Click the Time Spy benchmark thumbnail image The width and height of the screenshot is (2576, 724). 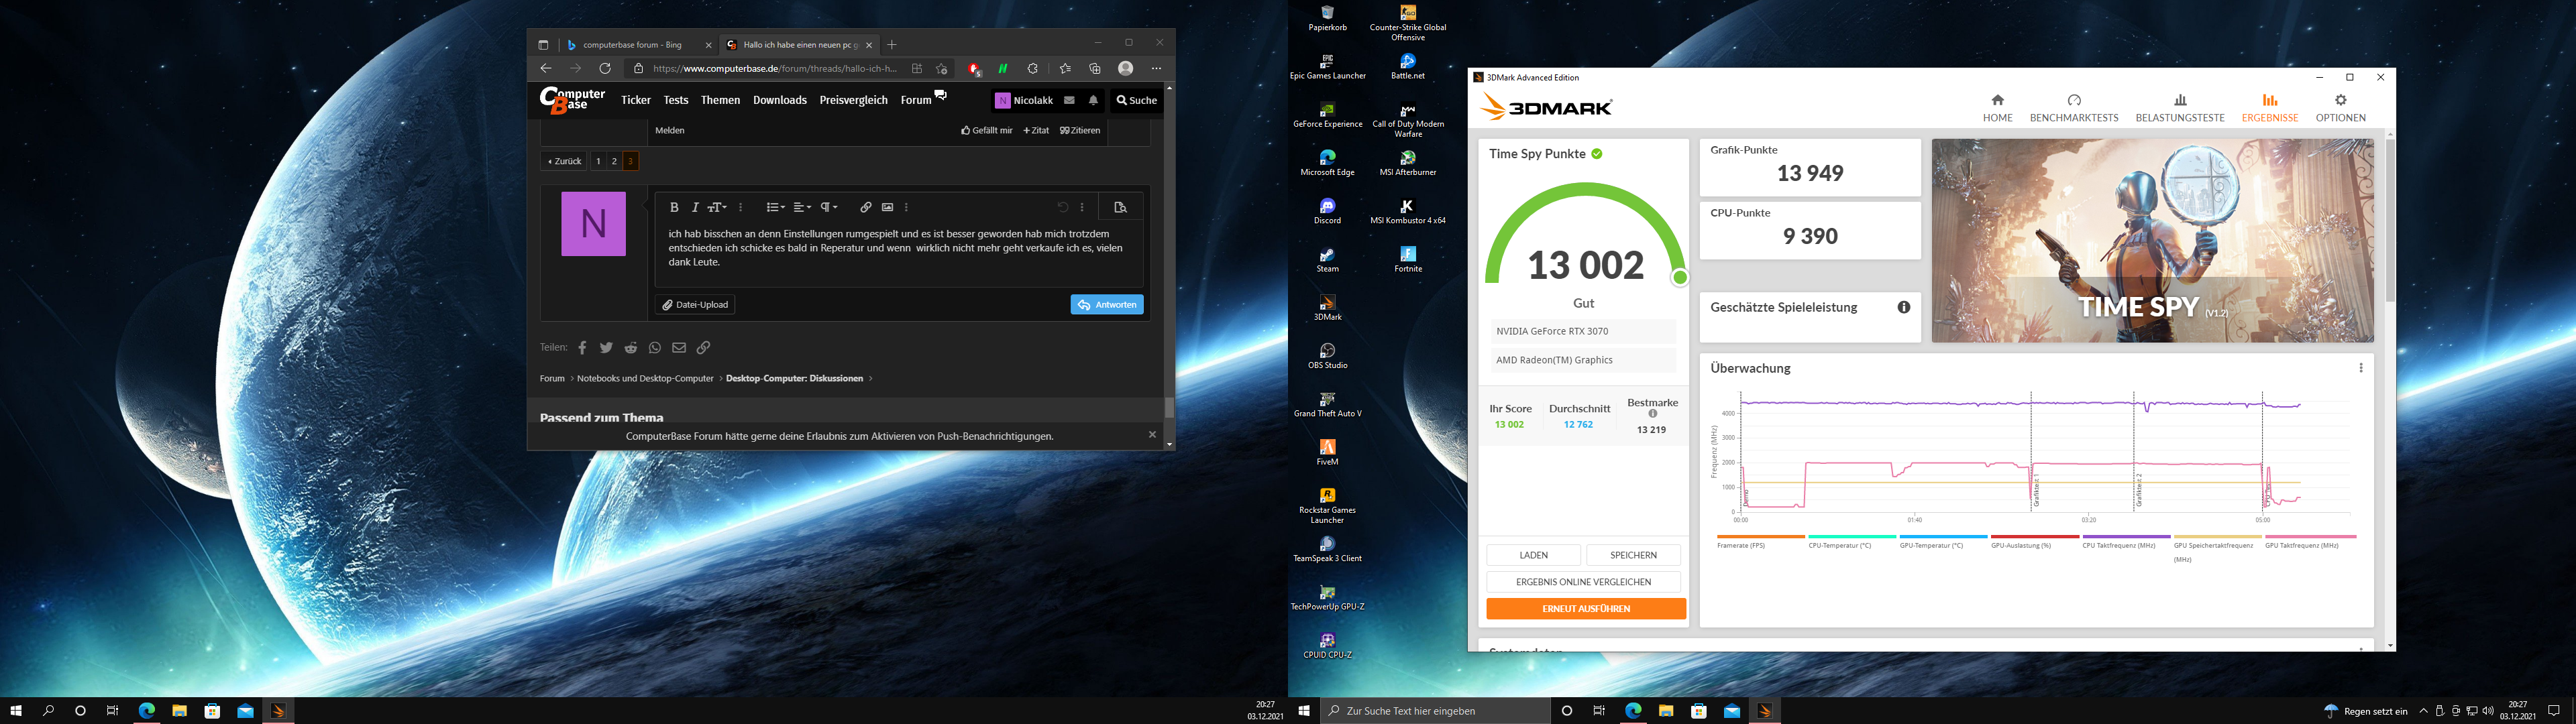click(x=2152, y=240)
